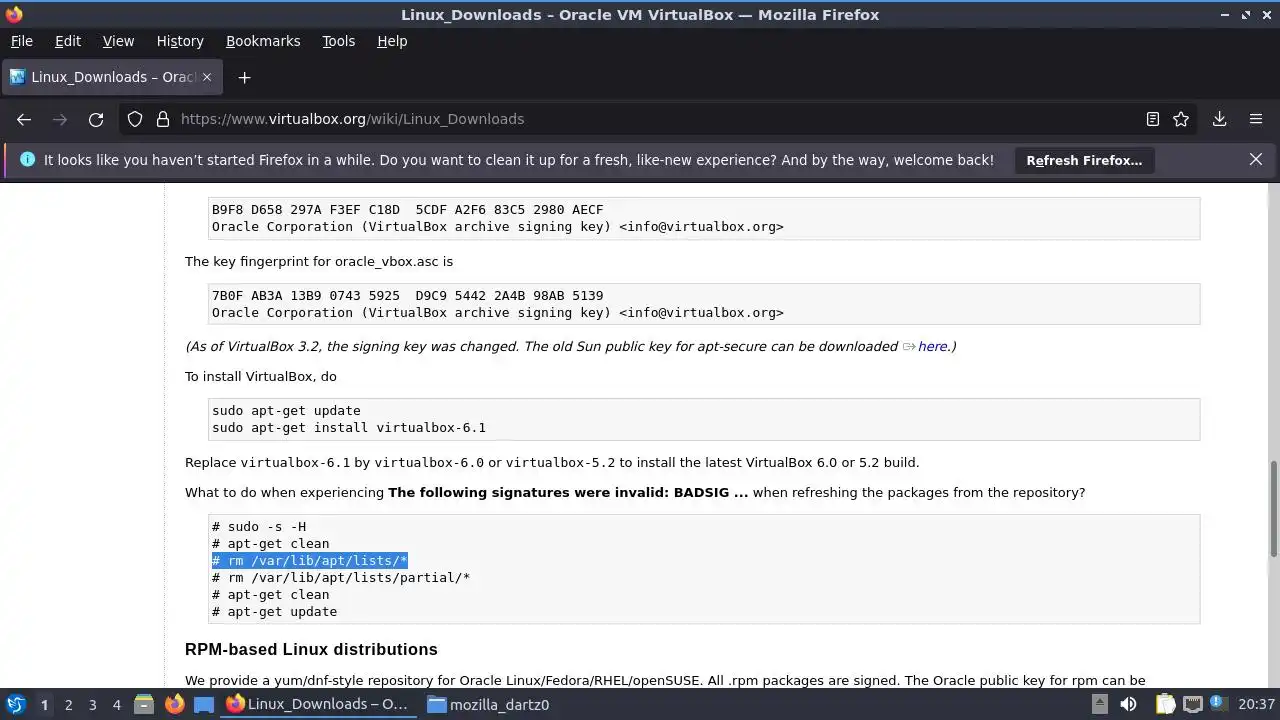This screenshot has width=1280, height=720.
Task: Open the Downloads panel
Action: [x=1219, y=119]
